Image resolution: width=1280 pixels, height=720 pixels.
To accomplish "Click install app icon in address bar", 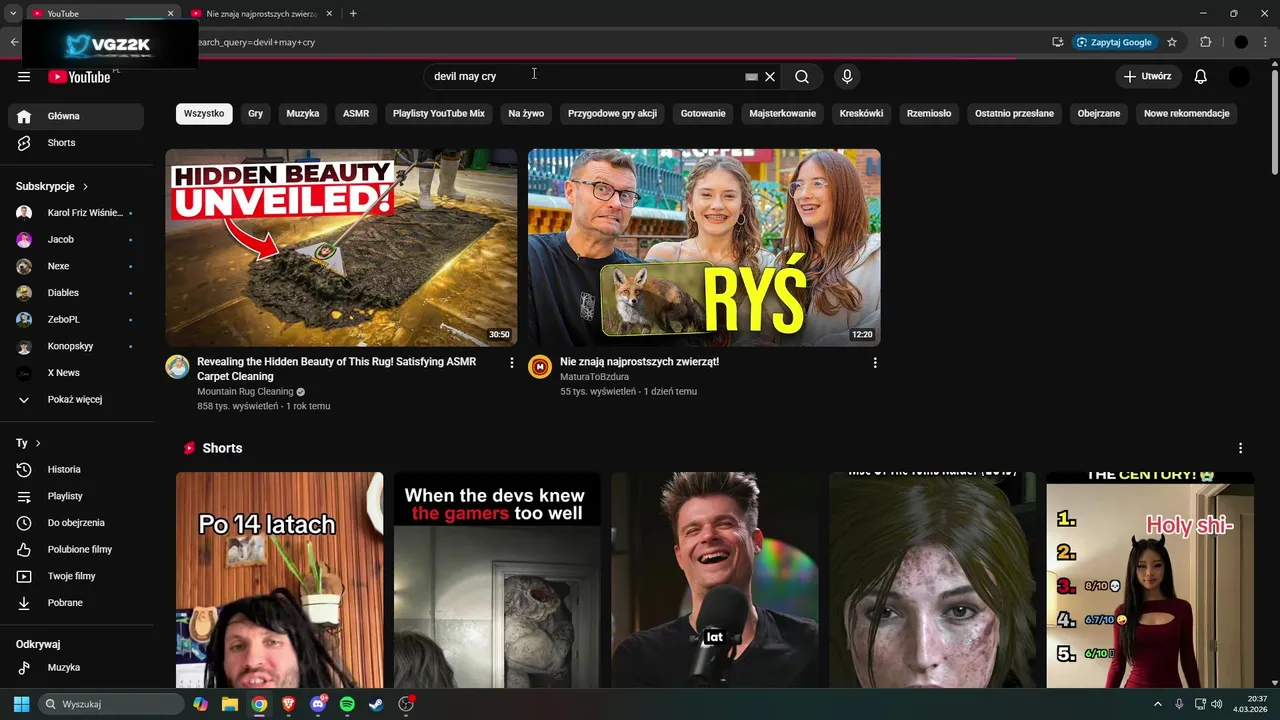I will coord(1057,42).
